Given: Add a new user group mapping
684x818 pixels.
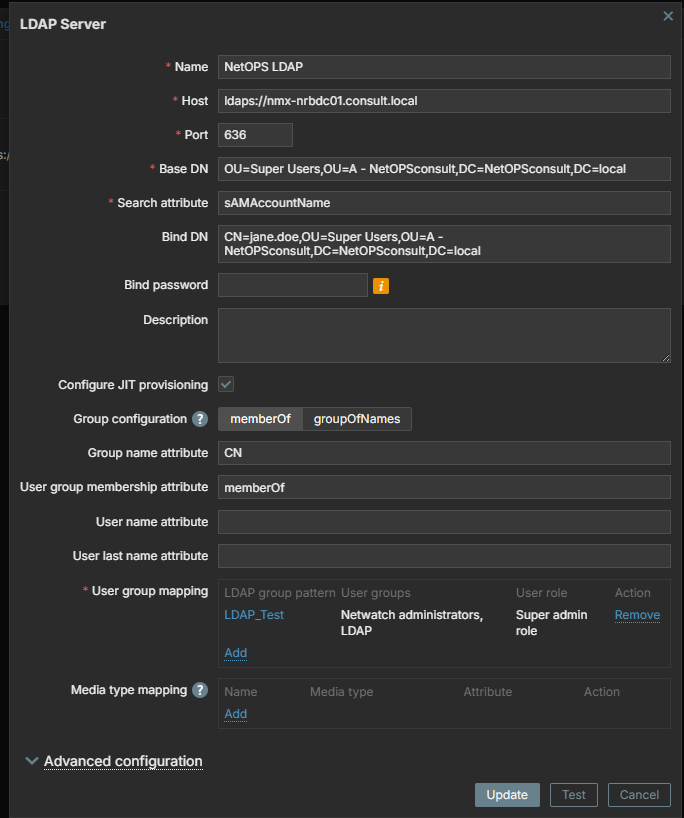Looking at the screenshot, I should (235, 653).
